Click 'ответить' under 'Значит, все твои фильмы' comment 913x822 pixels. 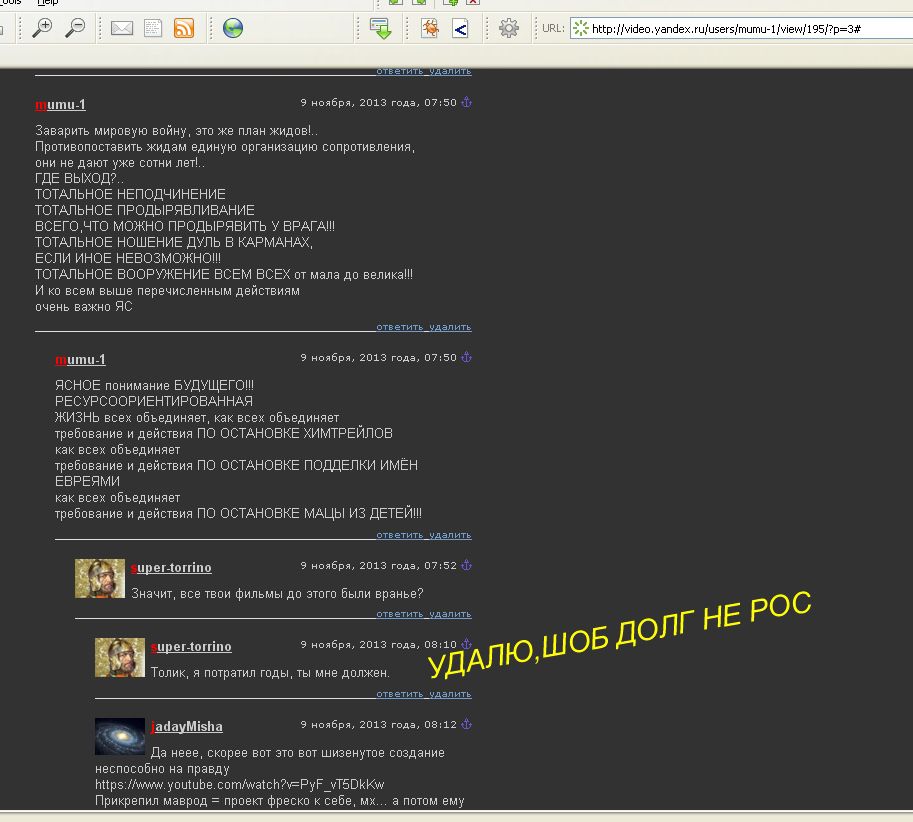pyautogui.click(x=399, y=614)
